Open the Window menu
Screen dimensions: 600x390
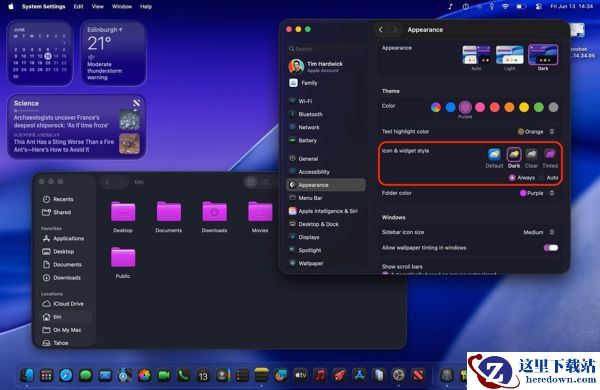tap(122, 7)
